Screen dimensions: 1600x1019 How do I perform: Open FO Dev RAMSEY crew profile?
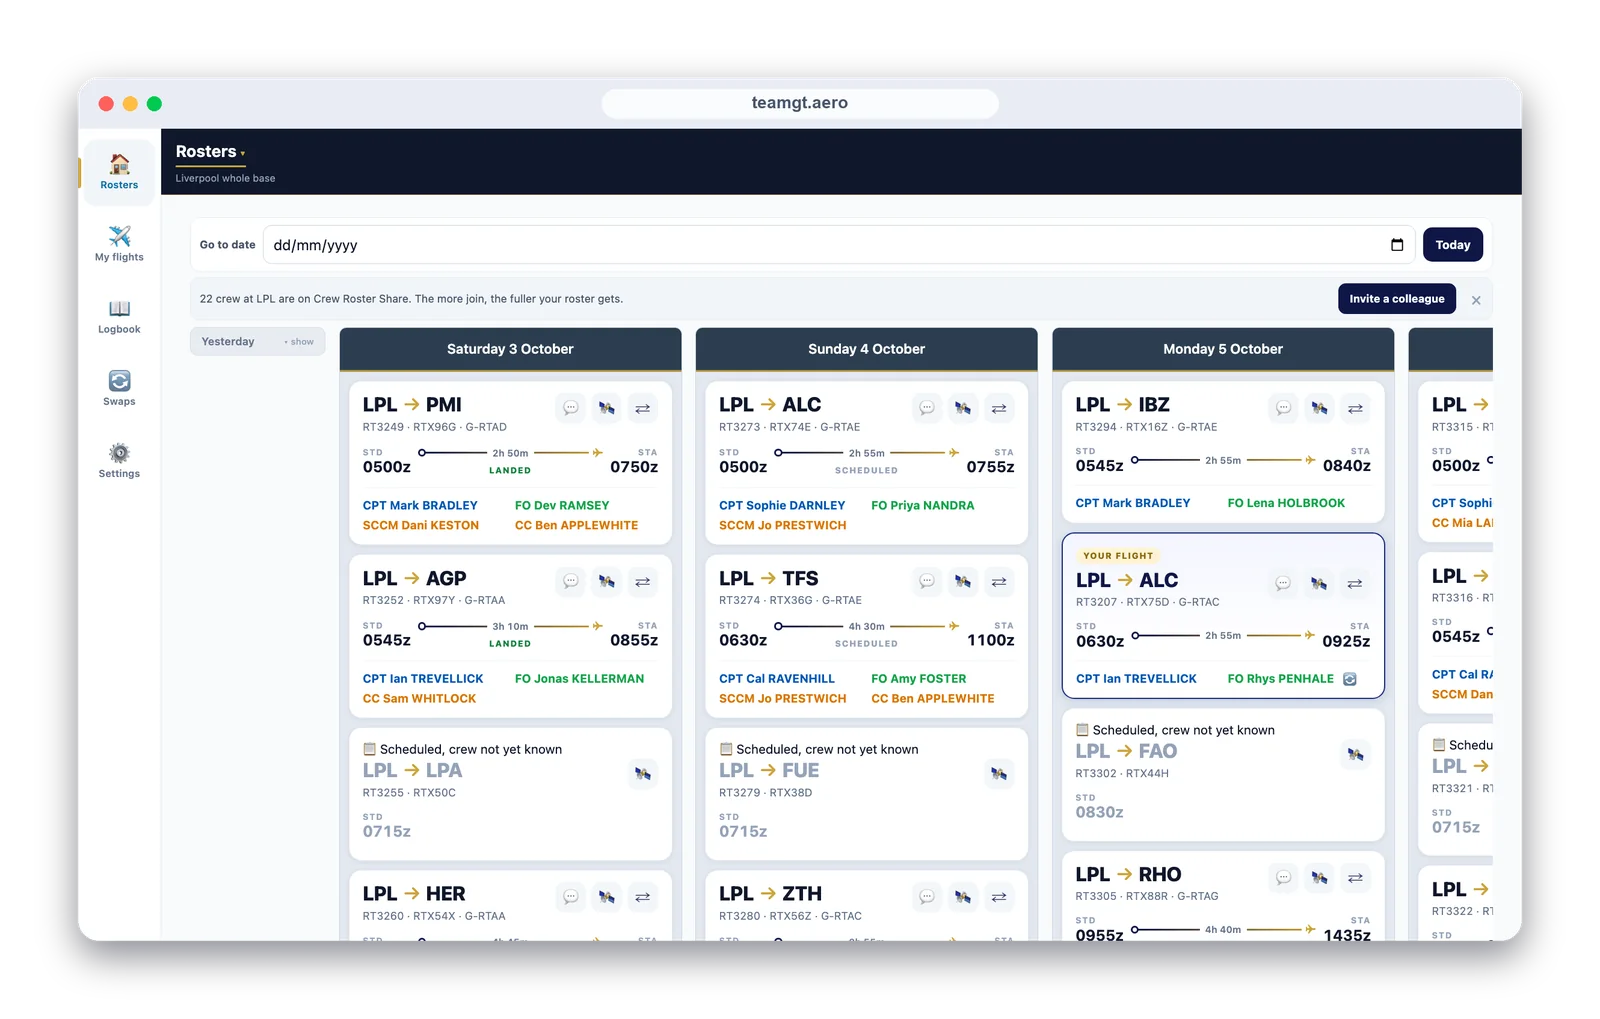pos(562,506)
